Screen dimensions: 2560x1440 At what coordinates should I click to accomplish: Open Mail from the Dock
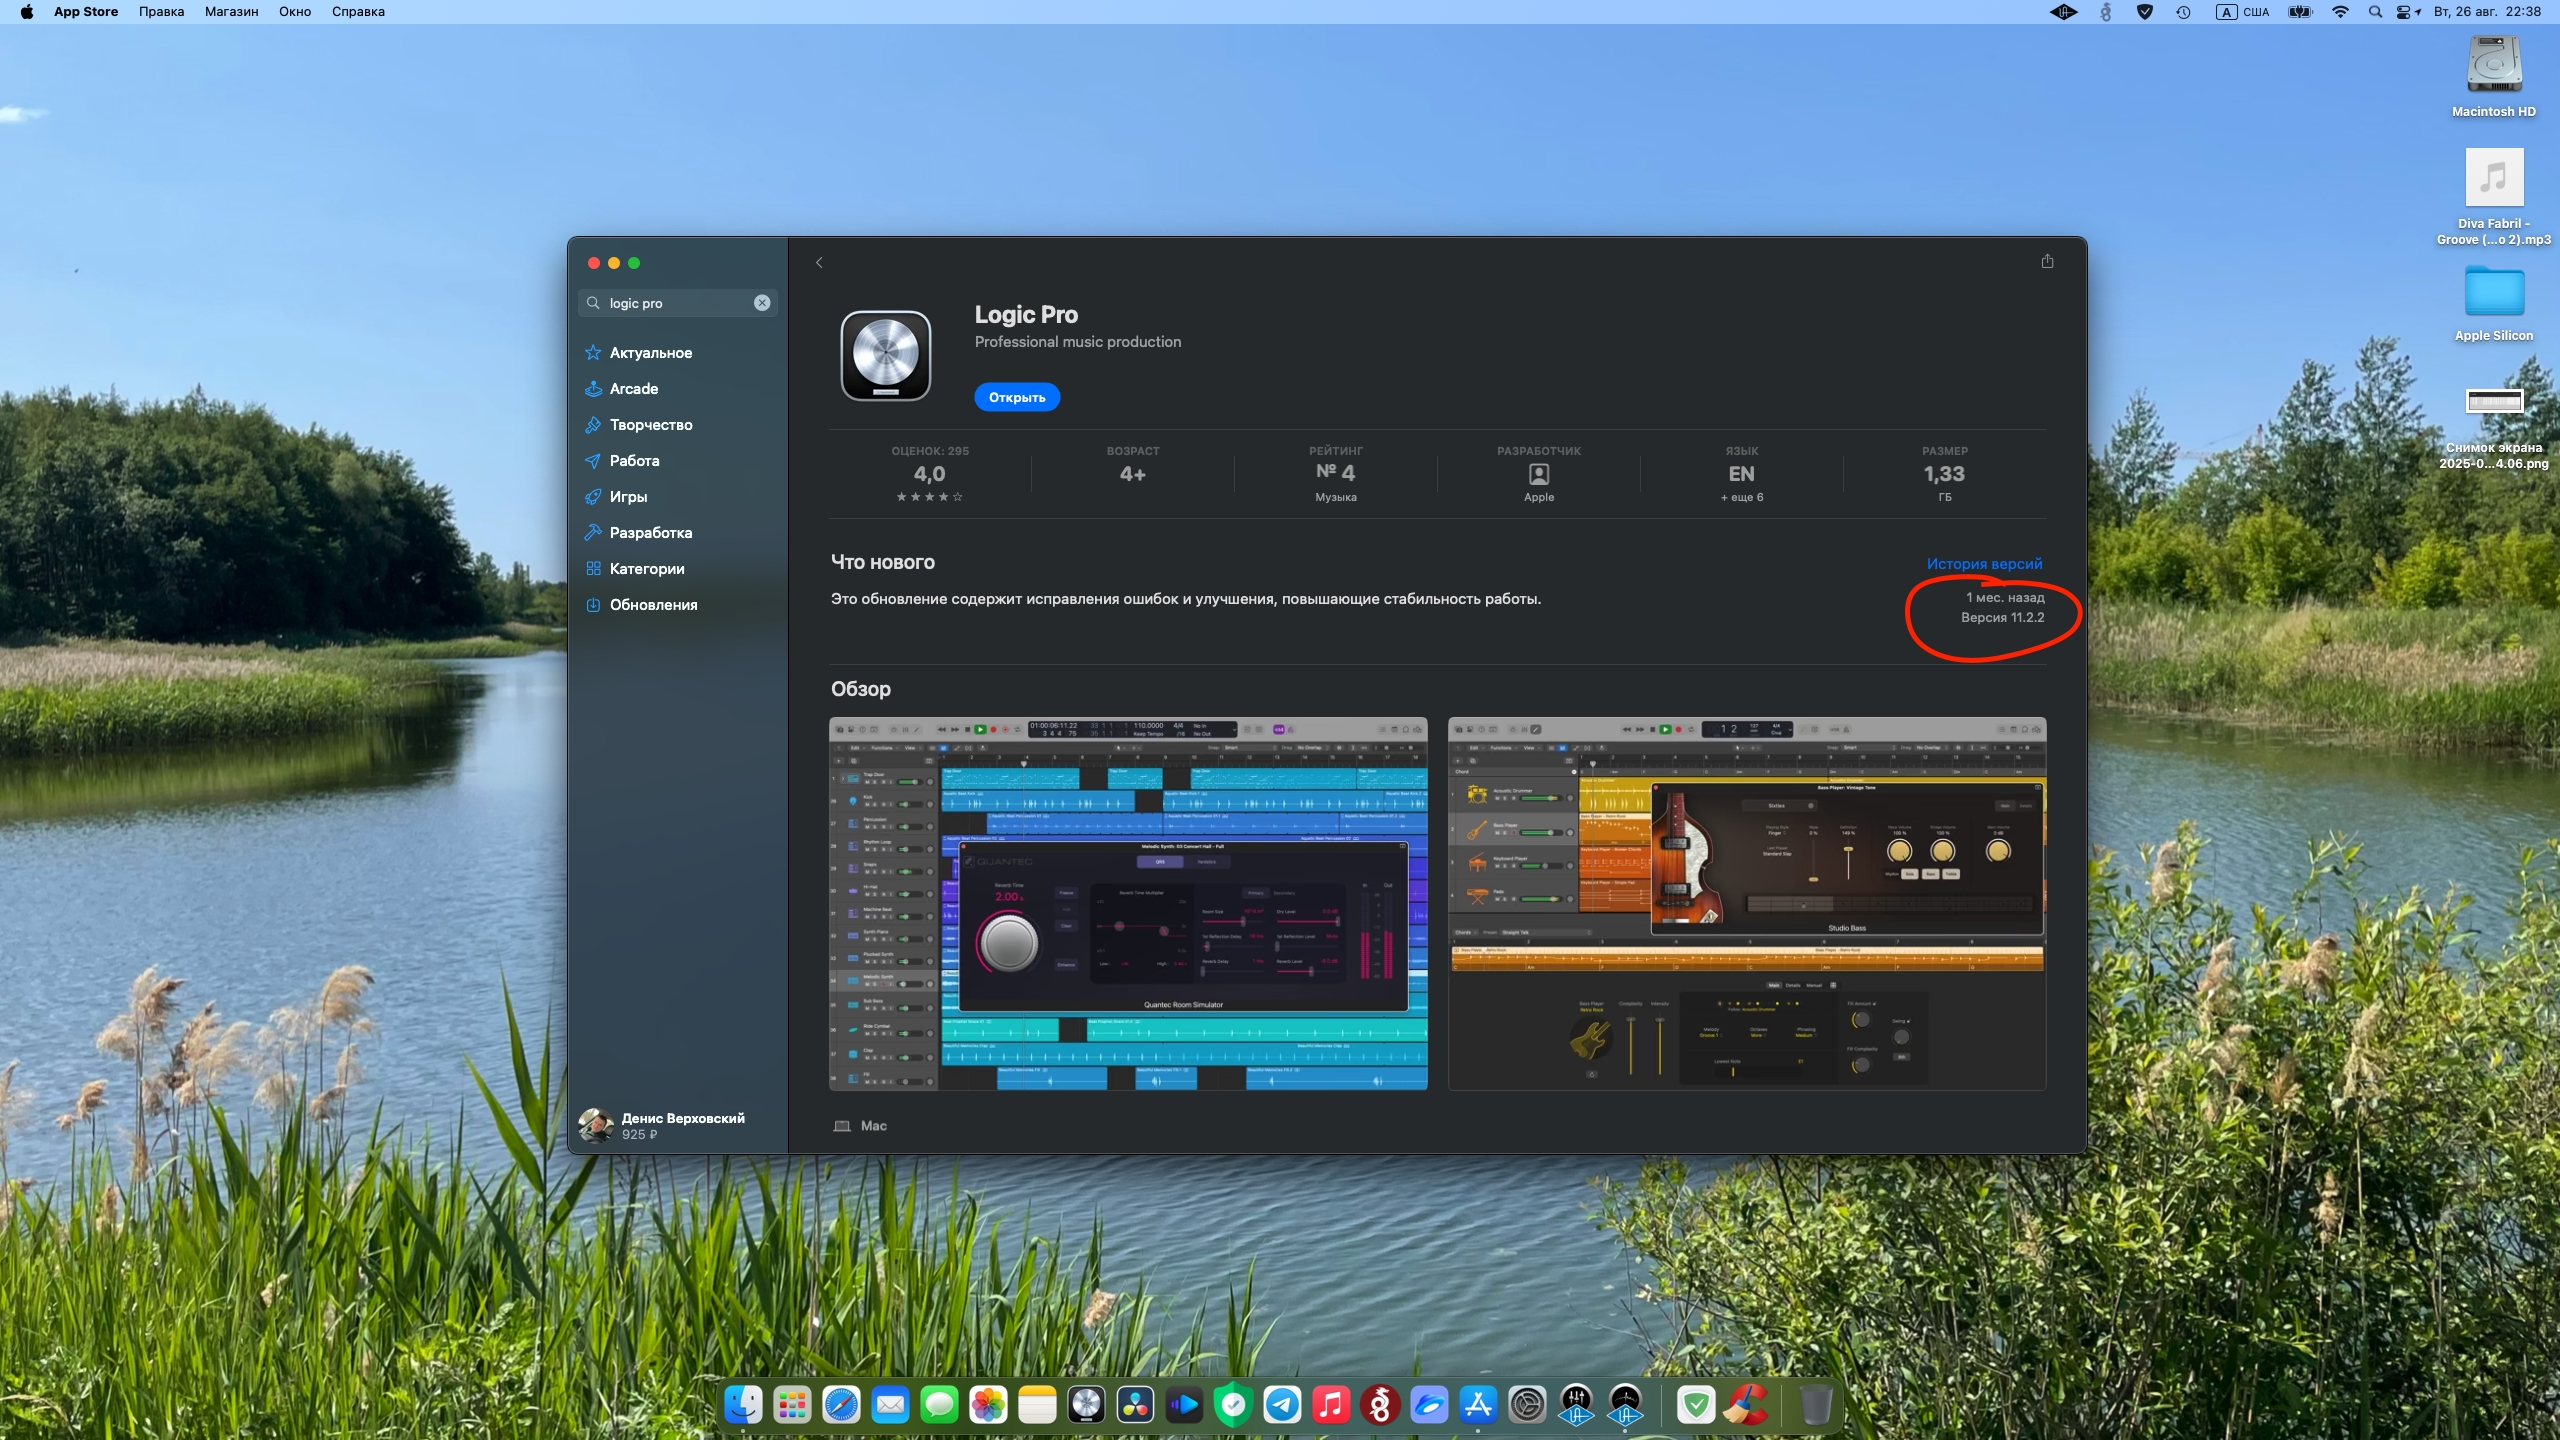890,1405
